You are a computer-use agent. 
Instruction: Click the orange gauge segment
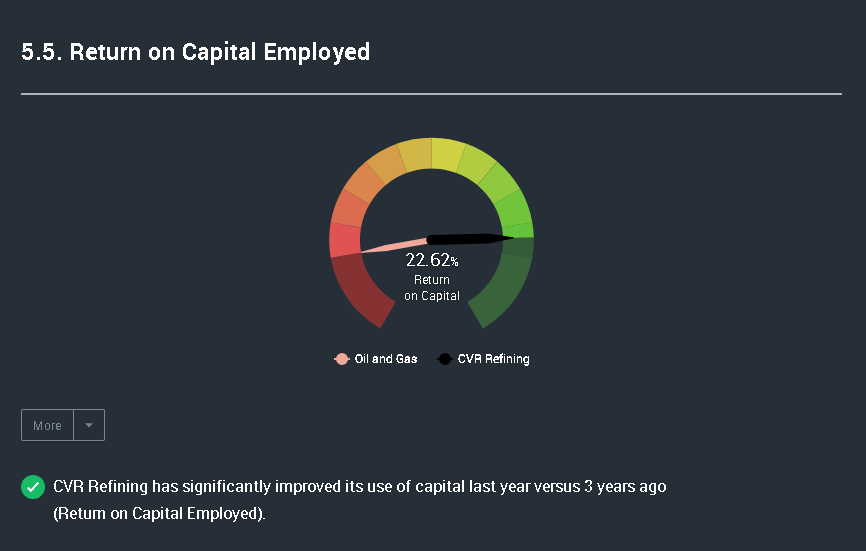tap(364, 182)
